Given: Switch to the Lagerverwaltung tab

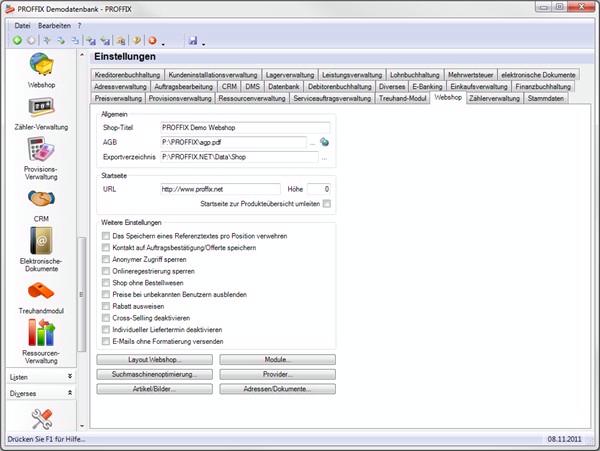Looking at the screenshot, I should coord(290,75).
